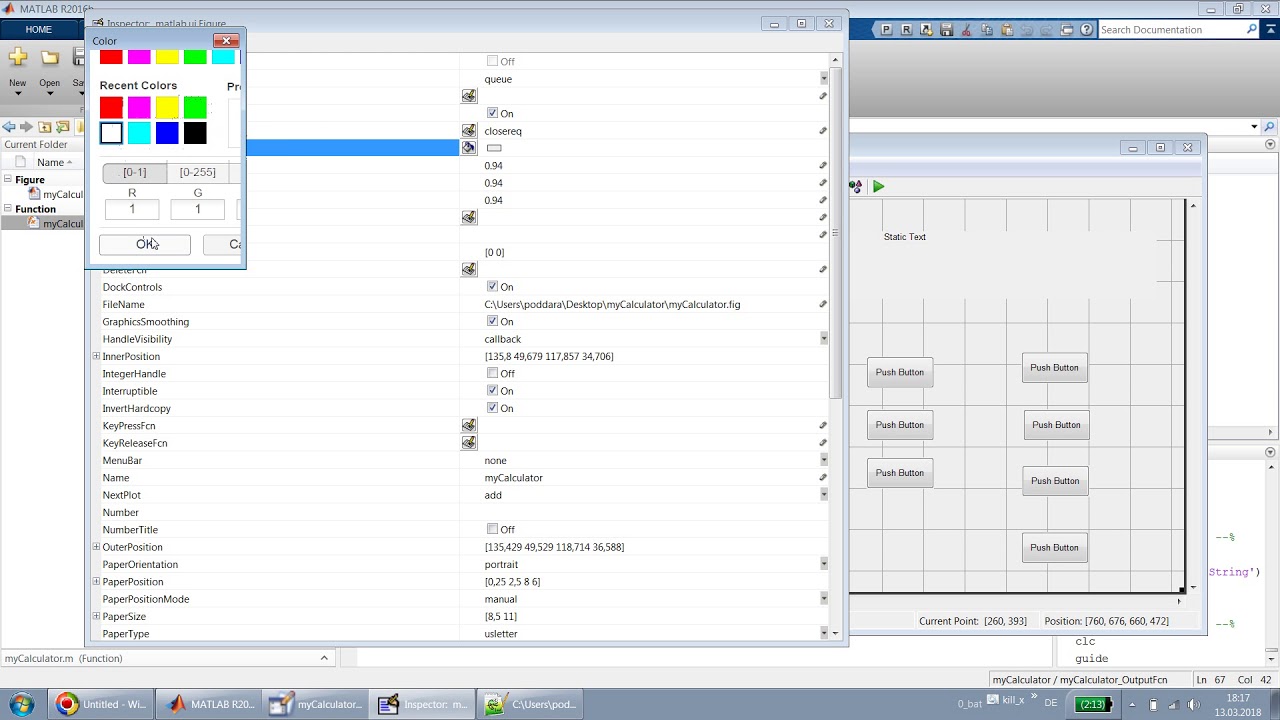Click the Switch Windows icon
The image size is (1280, 720).
1067,30
